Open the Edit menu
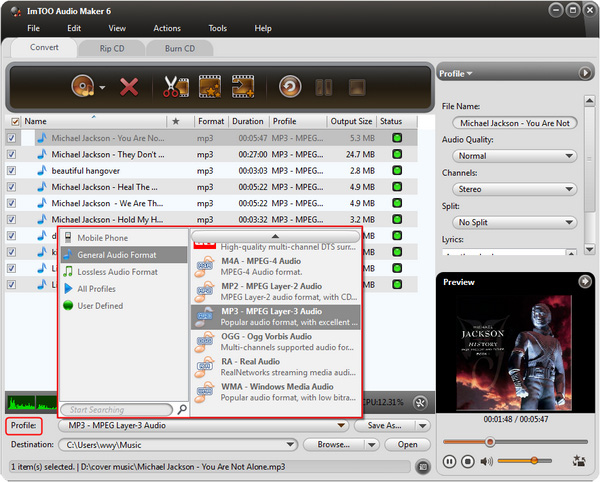600x482 pixels. (x=74, y=28)
